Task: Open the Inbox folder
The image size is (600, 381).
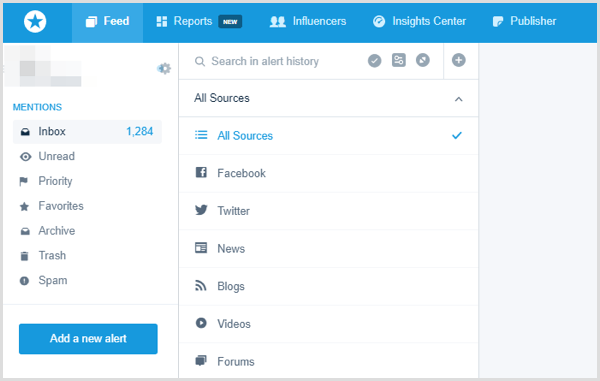Action: (x=87, y=132)
